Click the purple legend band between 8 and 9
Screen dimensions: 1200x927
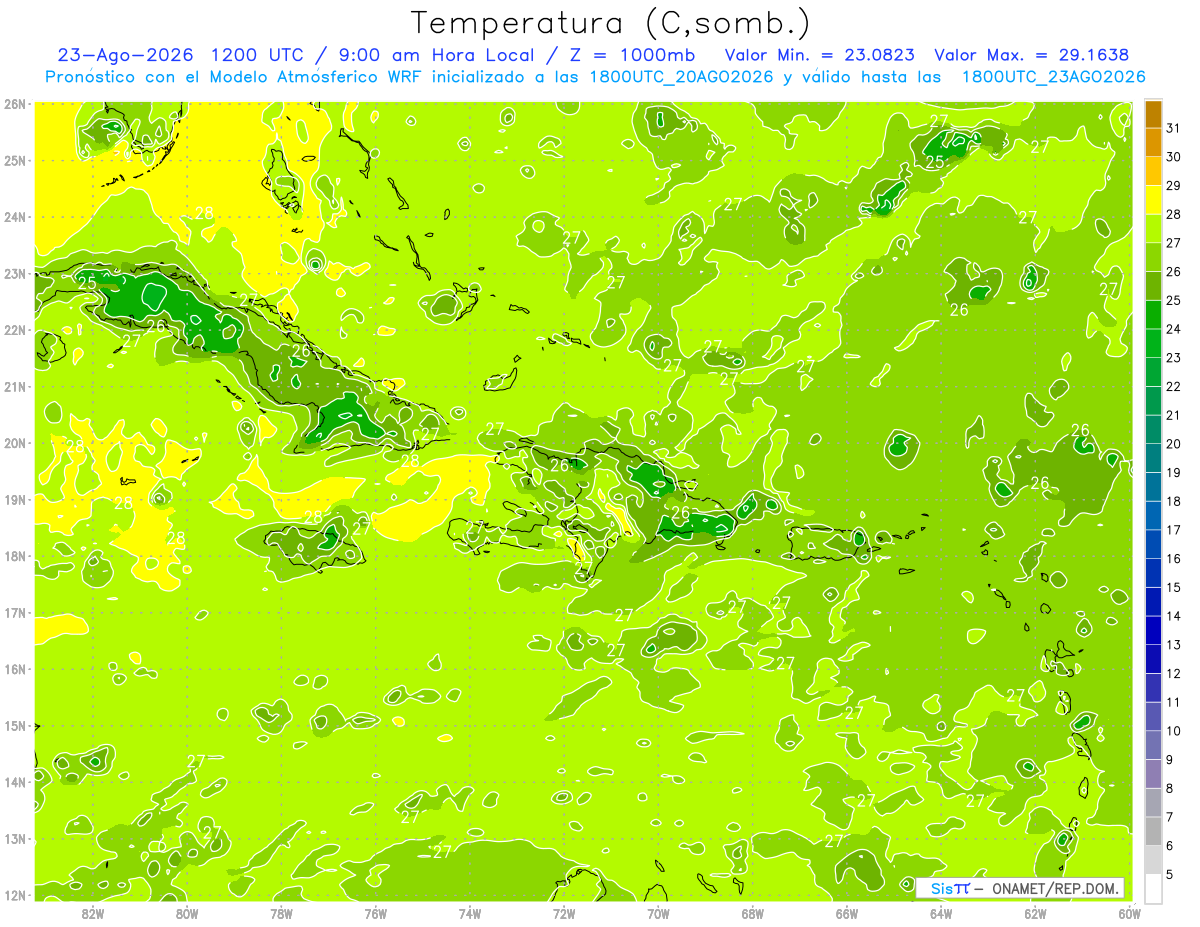(1154, 774)
